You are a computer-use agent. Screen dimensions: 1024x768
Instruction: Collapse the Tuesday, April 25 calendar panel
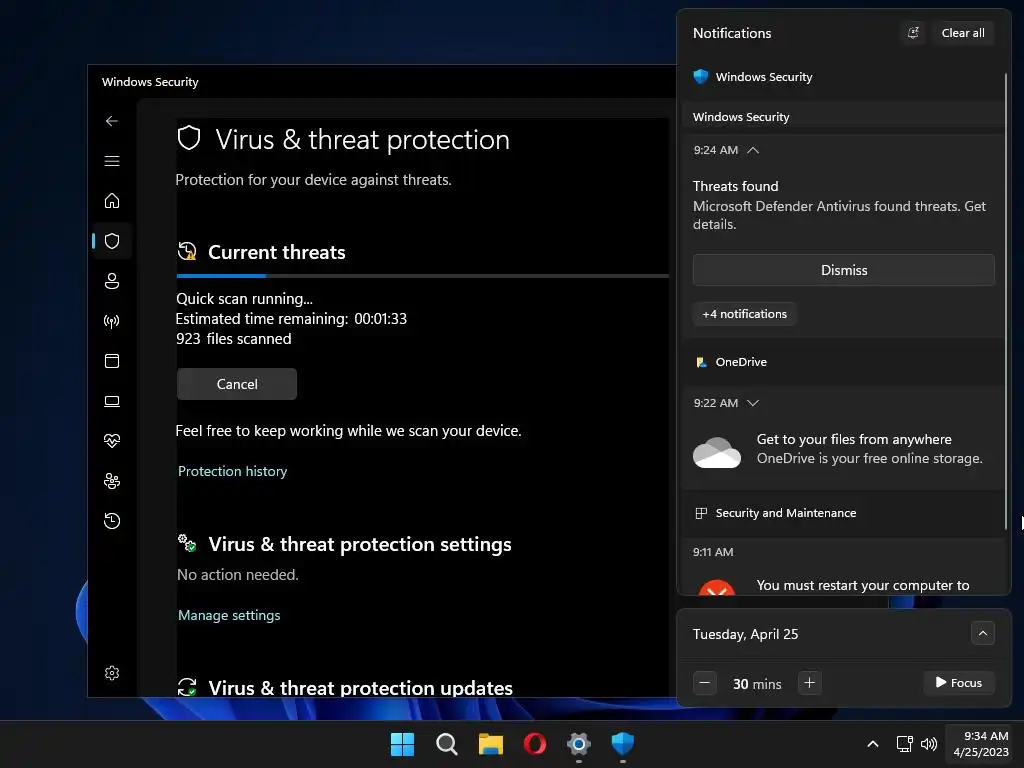(982, 633)
